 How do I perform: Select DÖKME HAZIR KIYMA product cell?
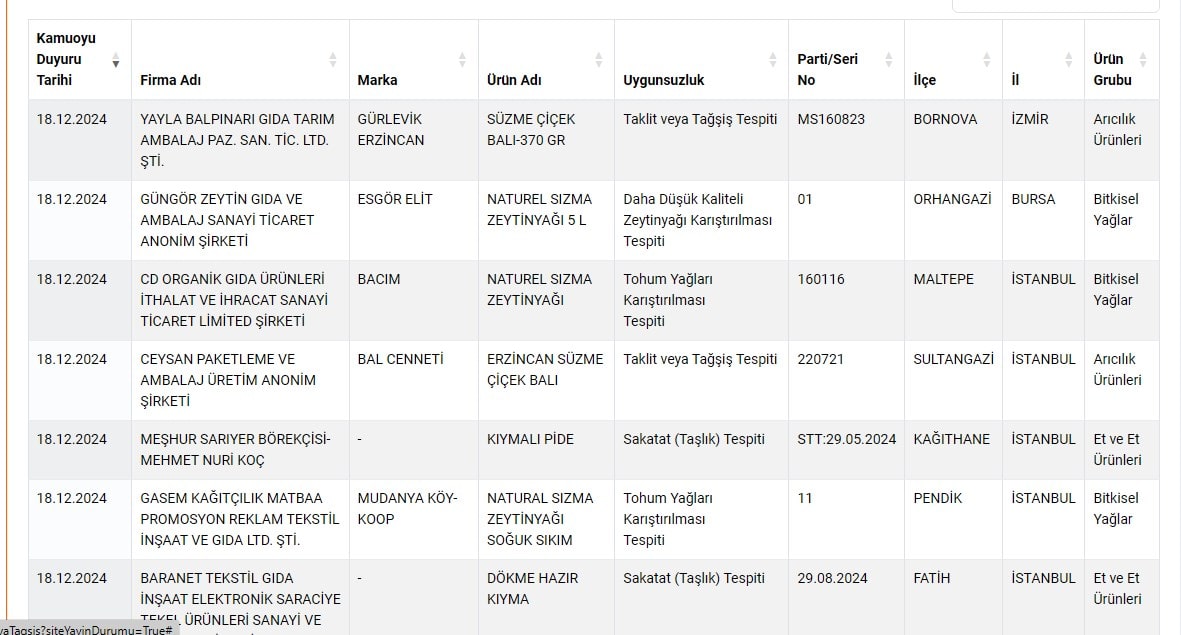tap(532, 588)
